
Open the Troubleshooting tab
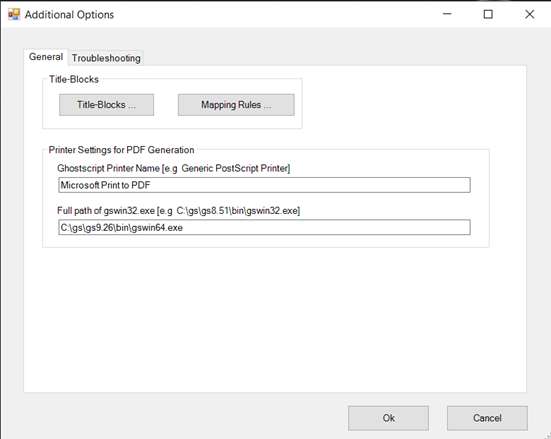pos(106,58)
